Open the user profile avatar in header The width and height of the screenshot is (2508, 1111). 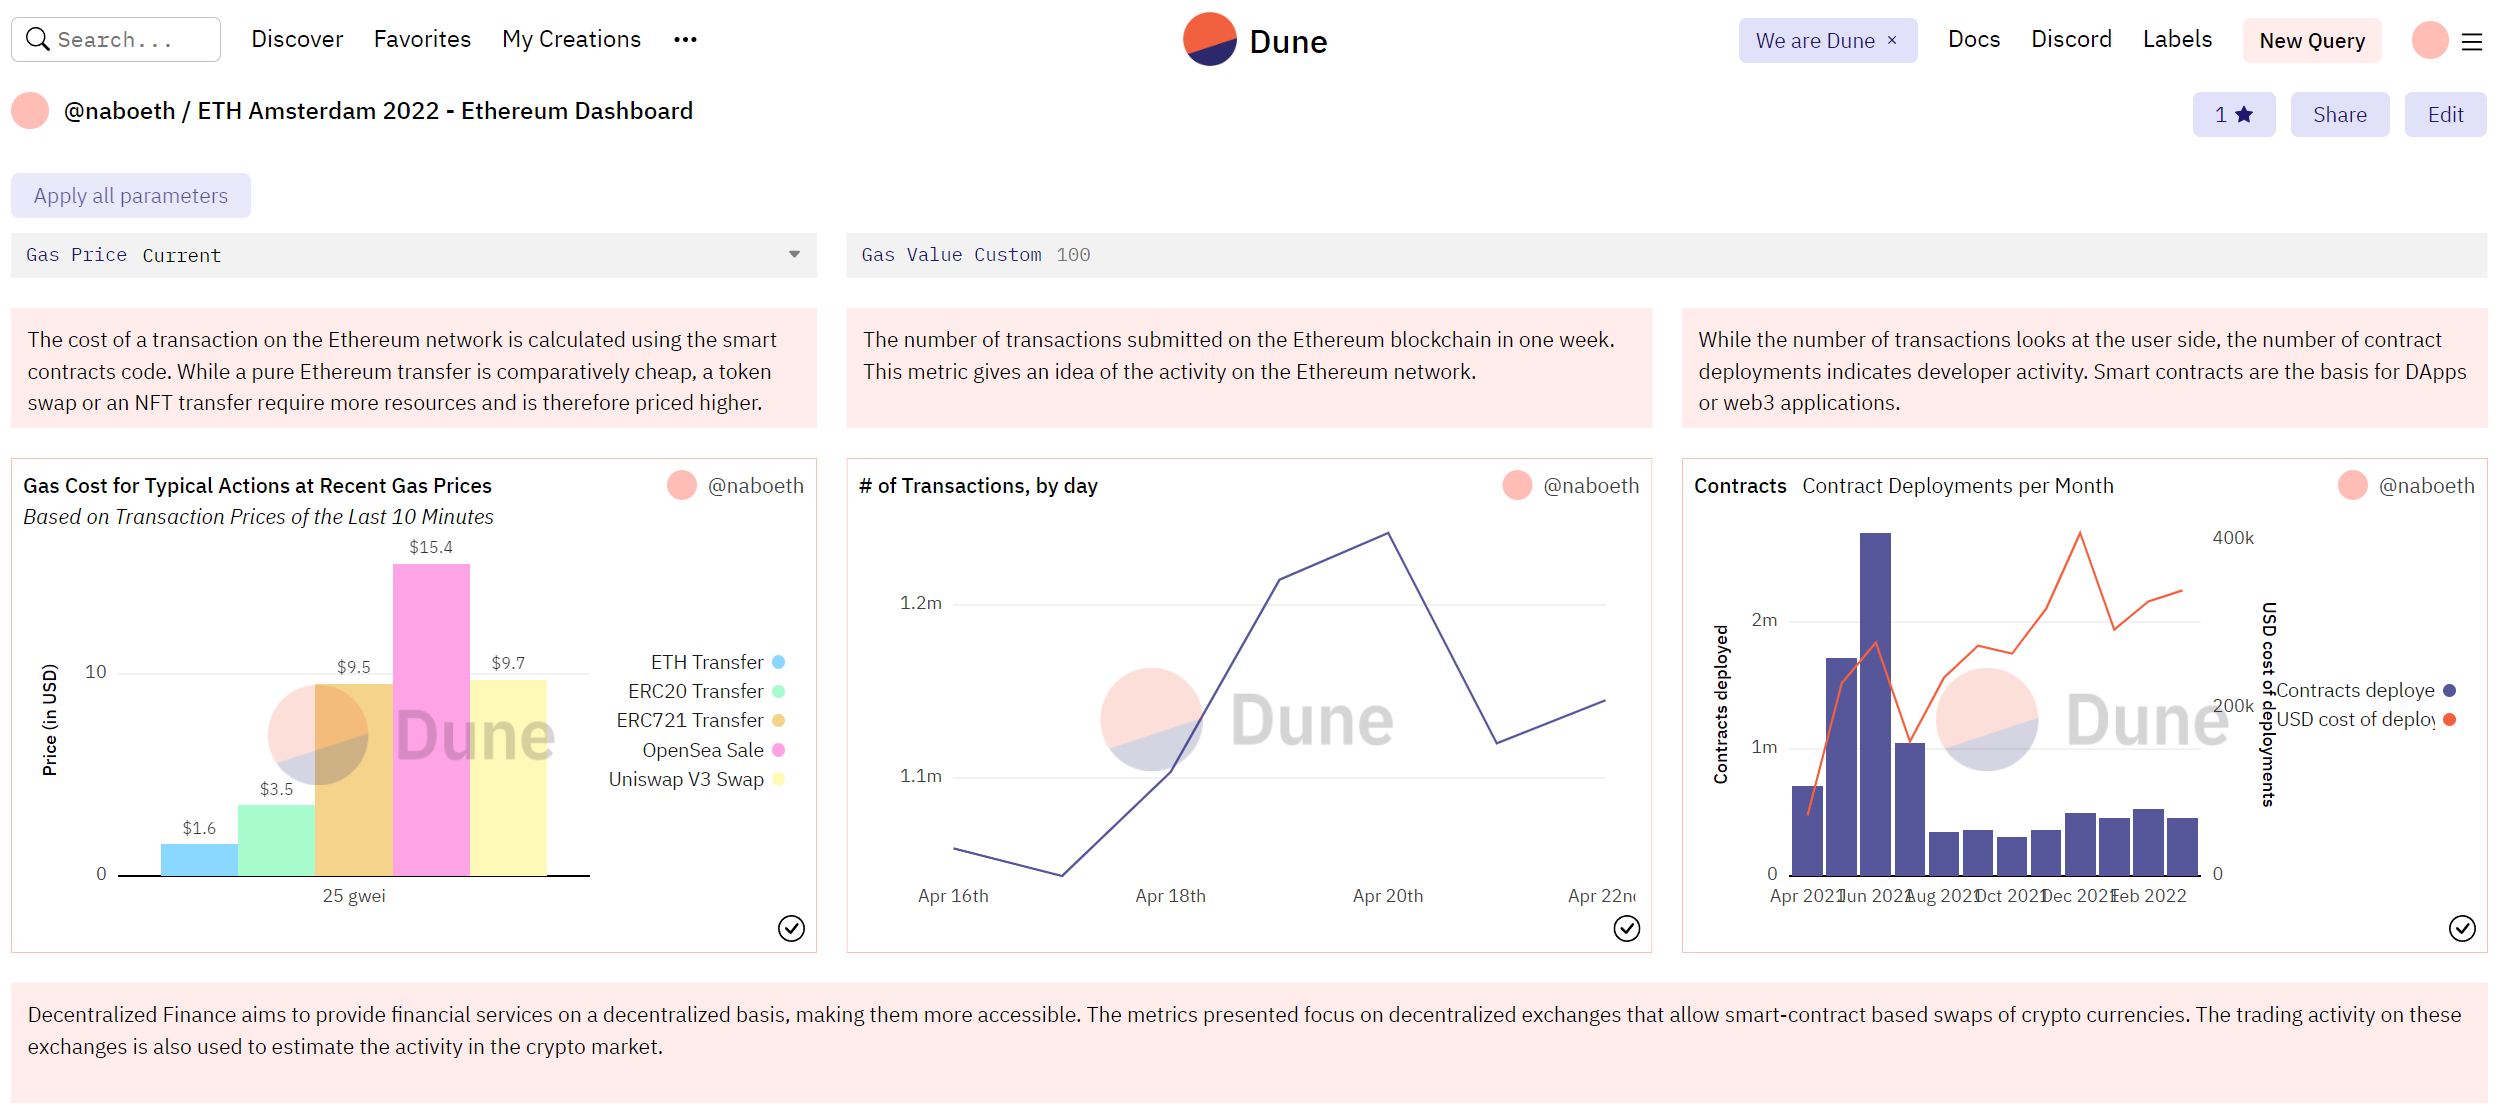coord(2430,40)
